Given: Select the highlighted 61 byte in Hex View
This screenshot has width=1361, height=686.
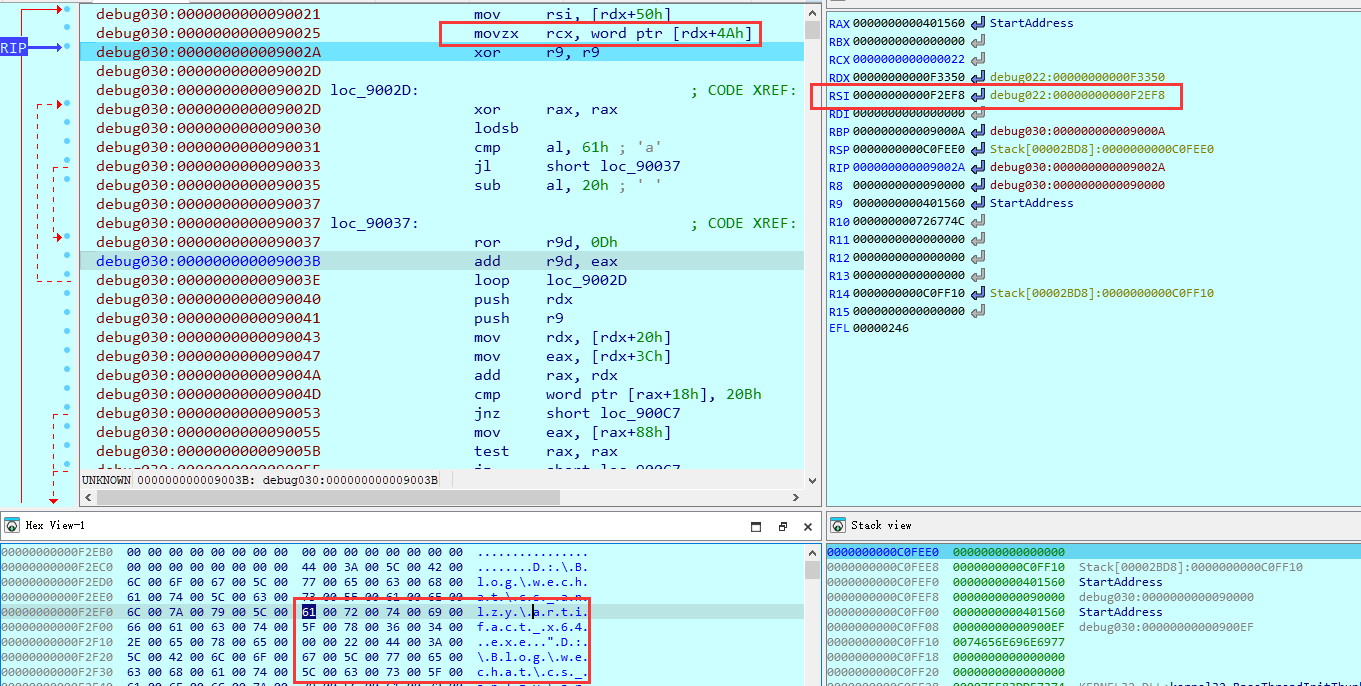Looking at the screenshot, I should tap(309, 611).
